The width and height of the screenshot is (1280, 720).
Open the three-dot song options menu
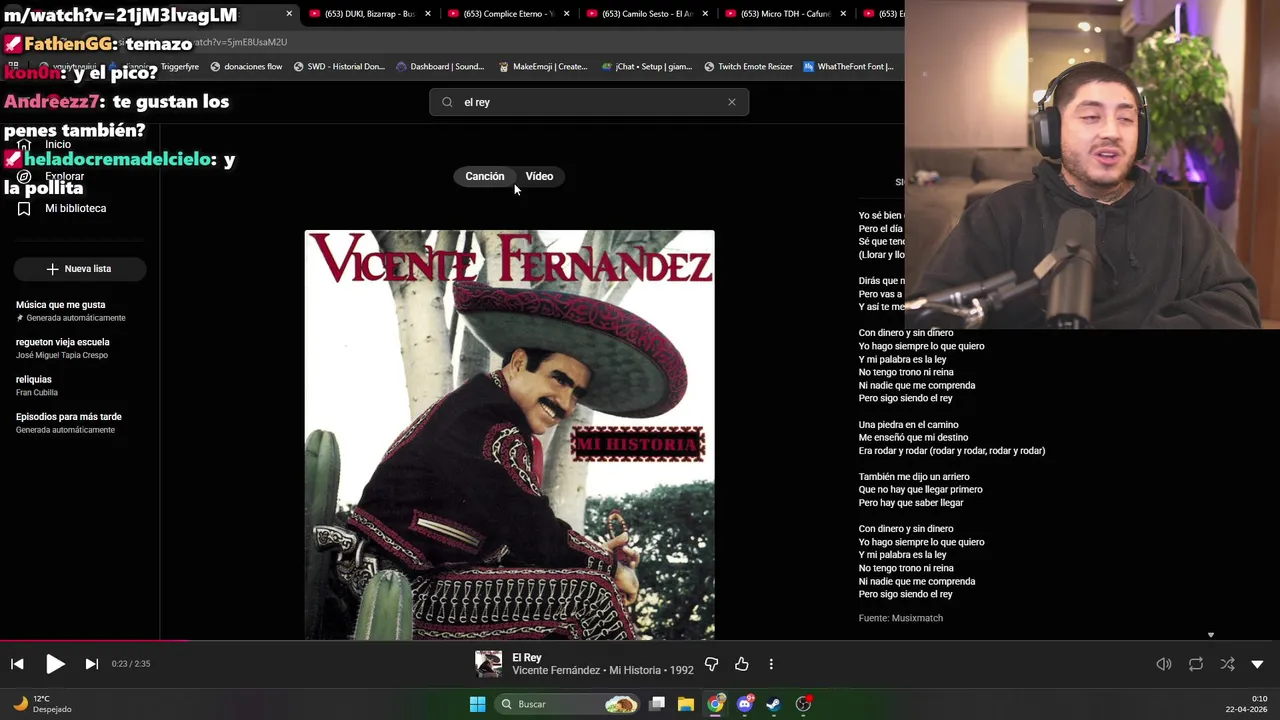771,664
